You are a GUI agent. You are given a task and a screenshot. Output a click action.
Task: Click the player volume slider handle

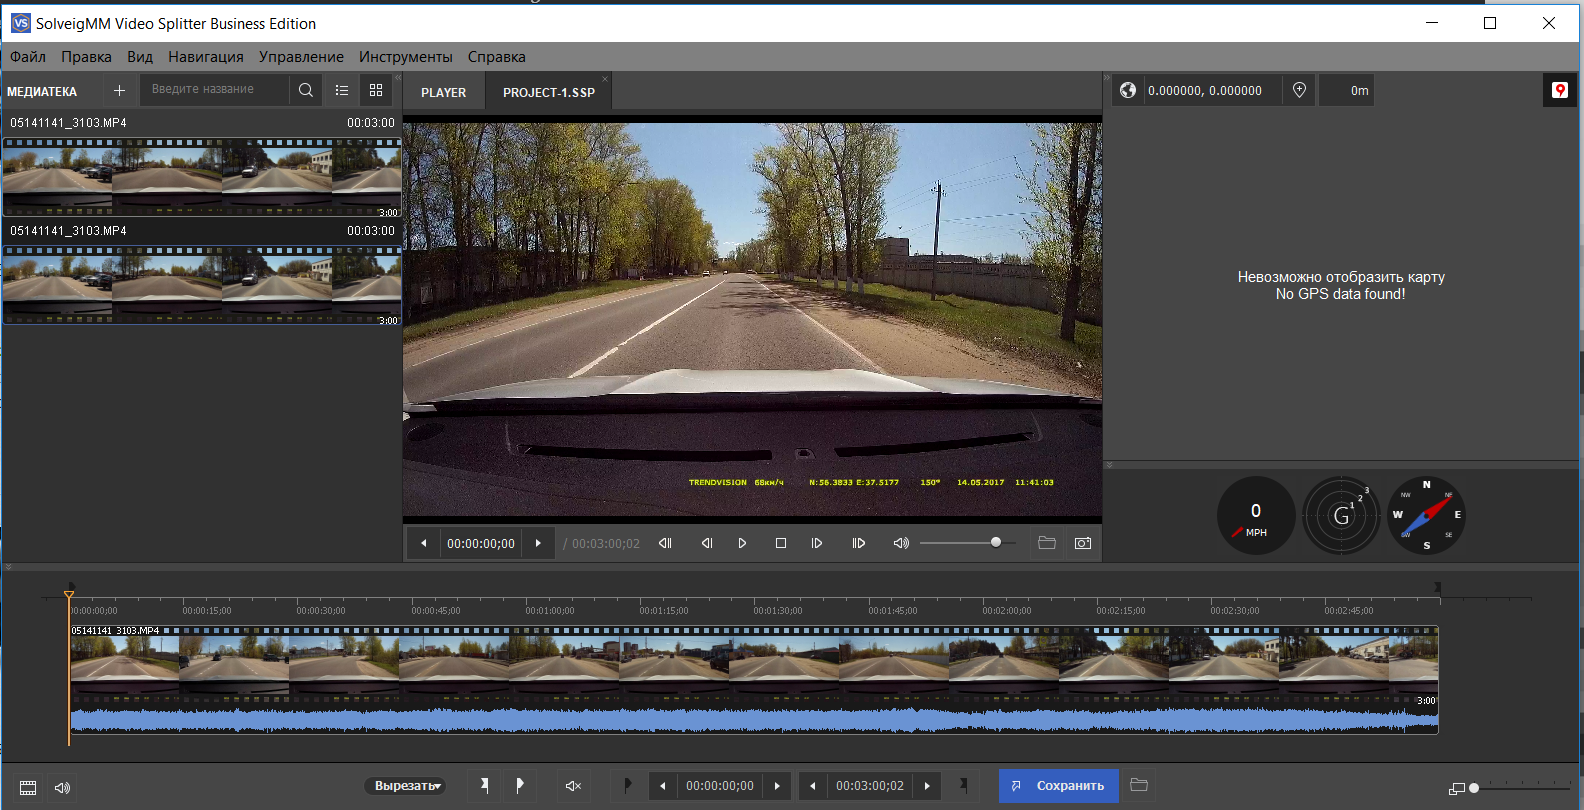(x=995, y=542)
